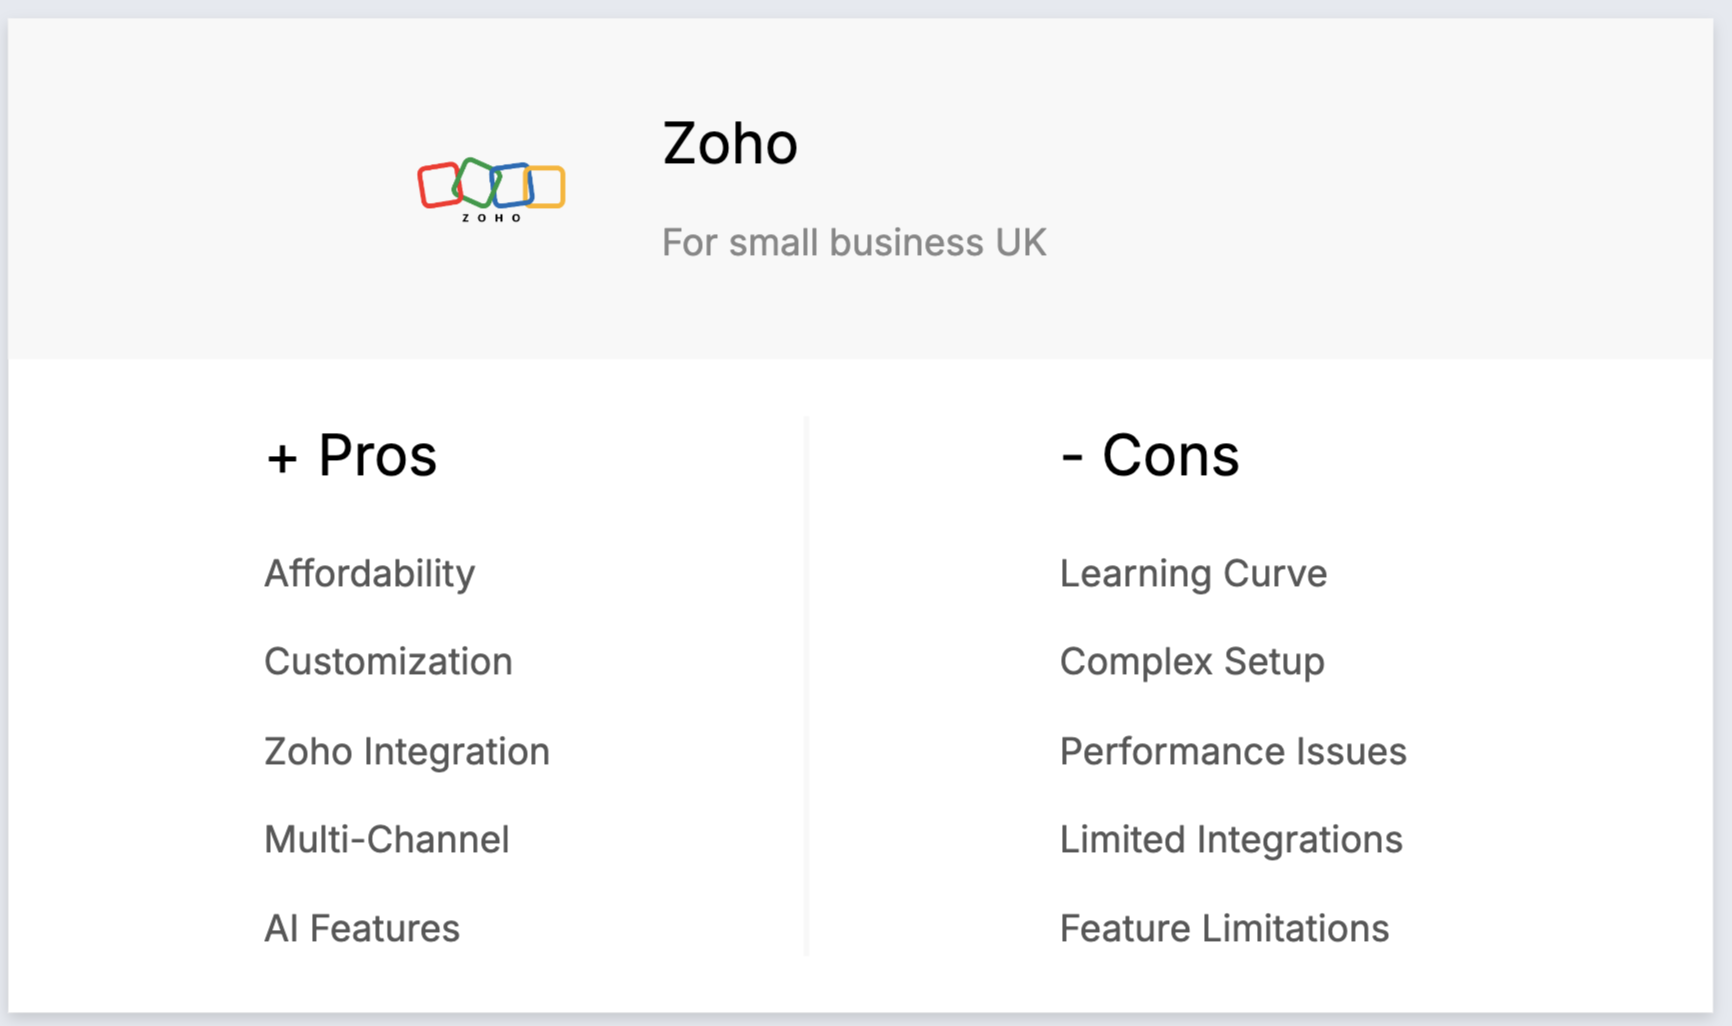Click the 'For small business UK' subtitle
Image resolution: width=1732 pixels, height=1026 pixels.
tap(854, 242)
